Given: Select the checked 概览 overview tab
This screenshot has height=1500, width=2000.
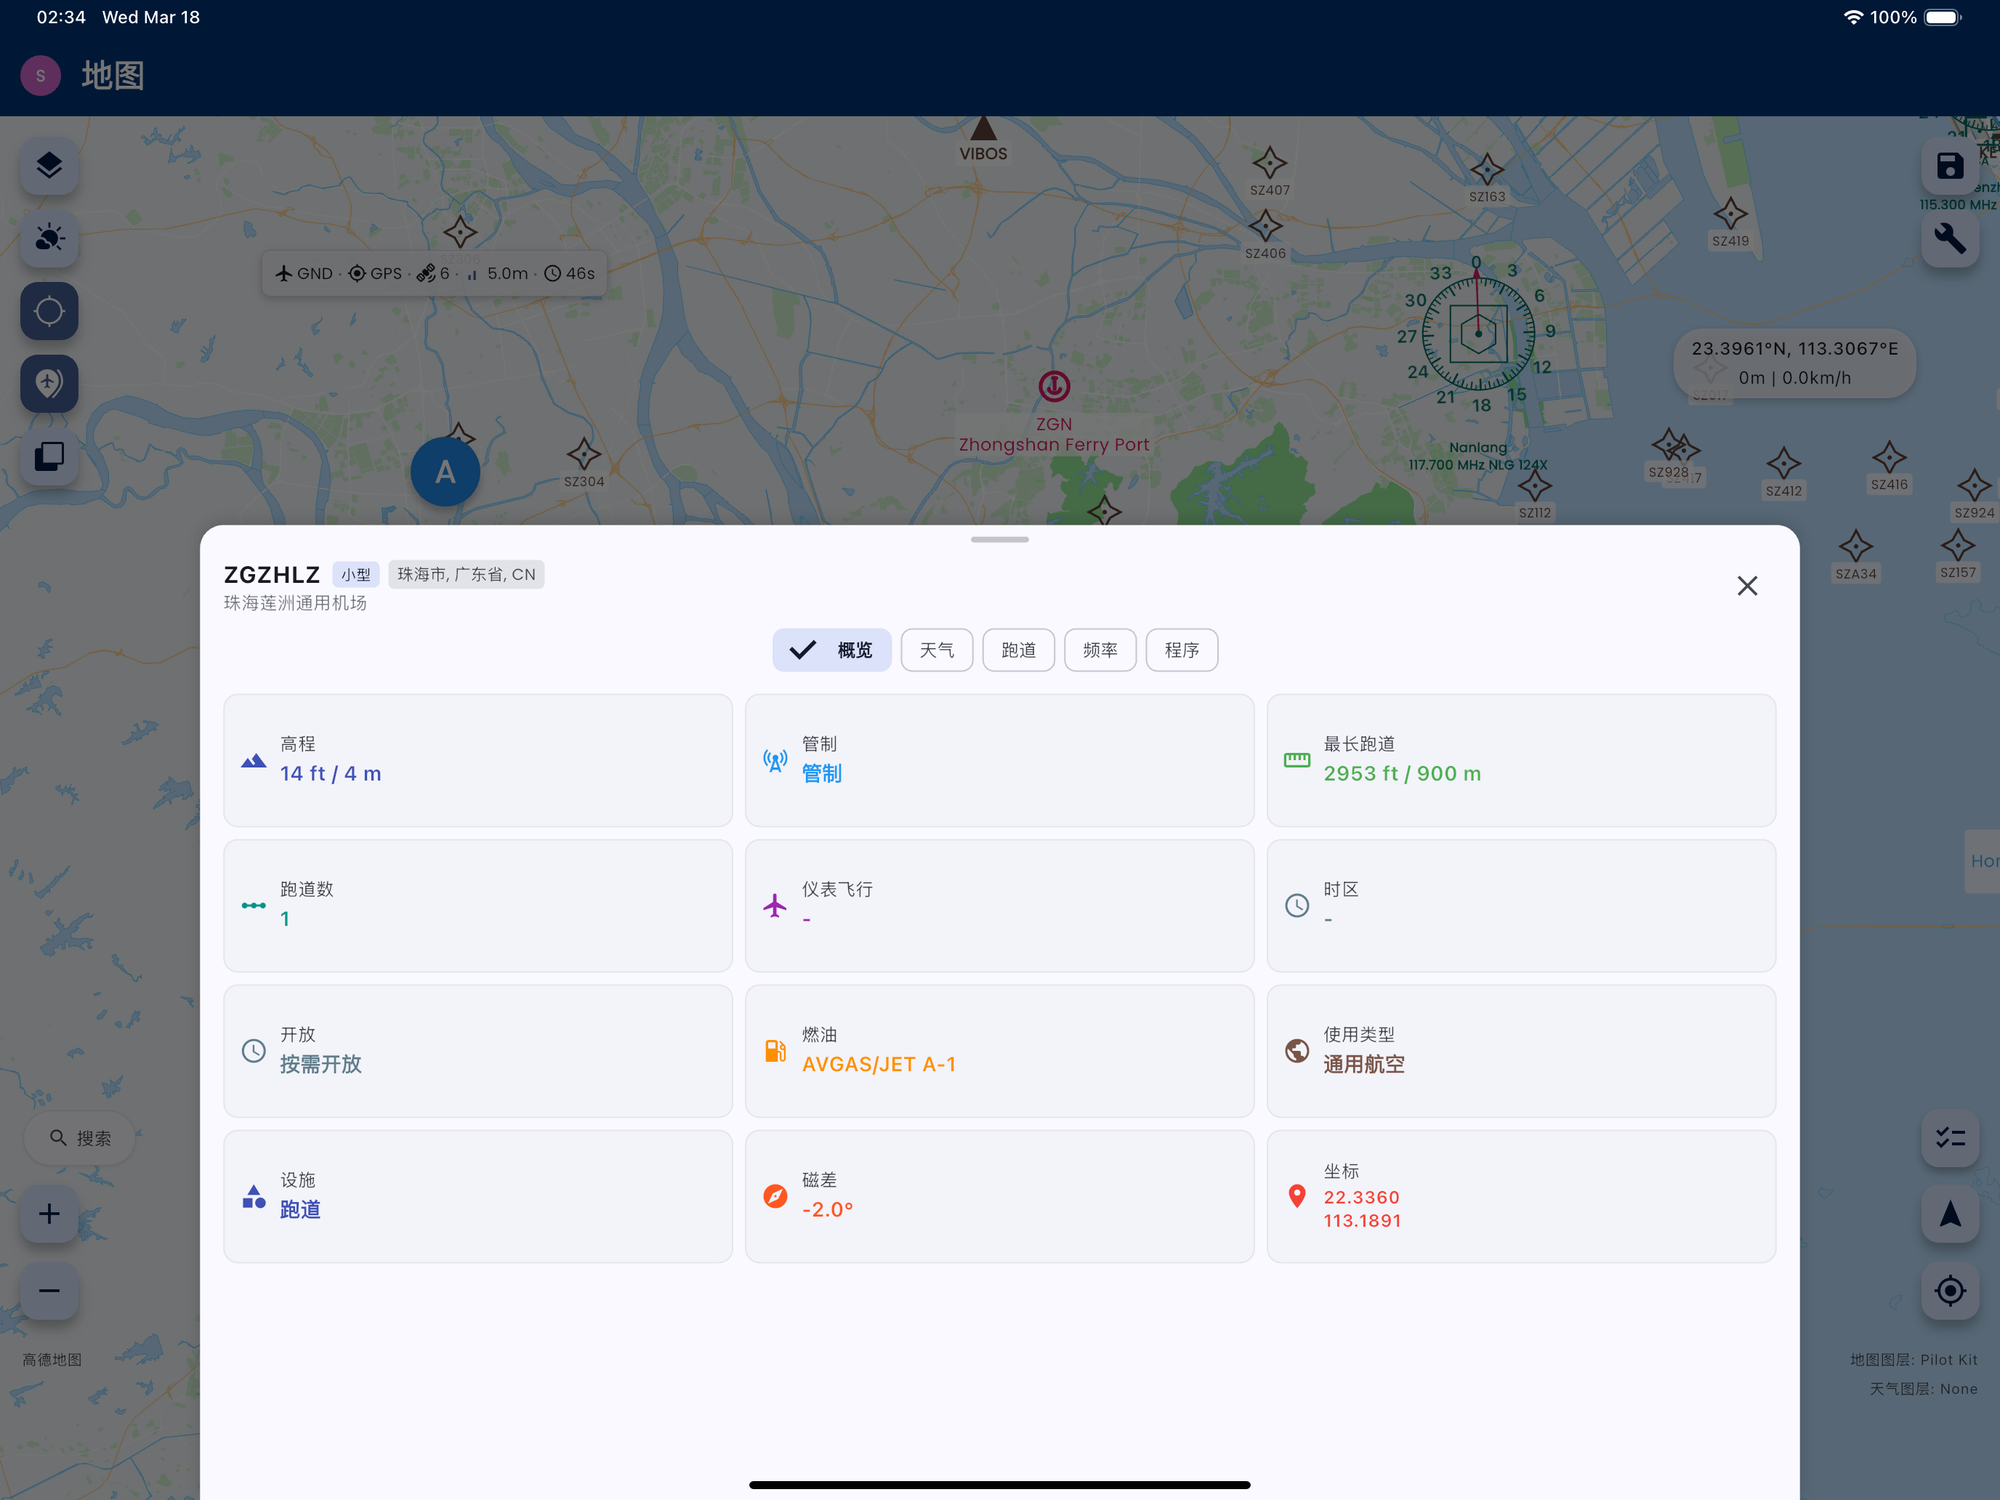Looking at the screenshot, I should (x=831, y=650).
